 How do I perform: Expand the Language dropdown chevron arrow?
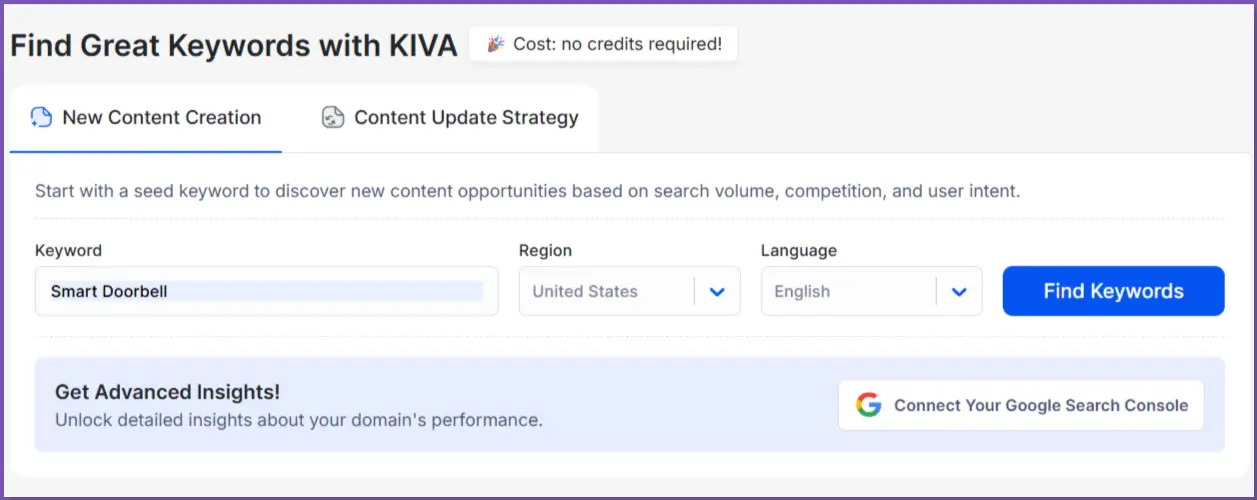959,292
